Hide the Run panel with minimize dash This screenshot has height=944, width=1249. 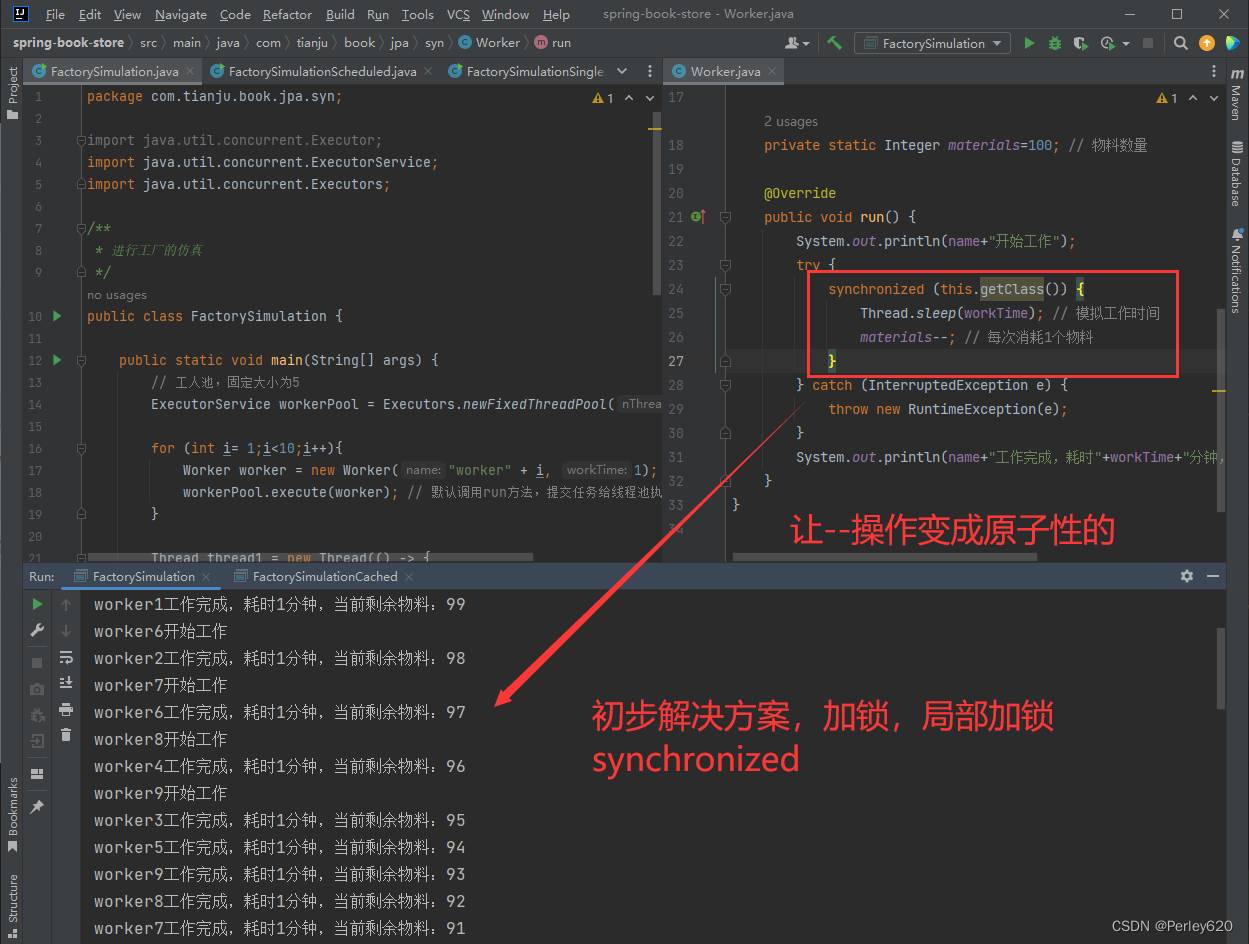(1213, 576)
